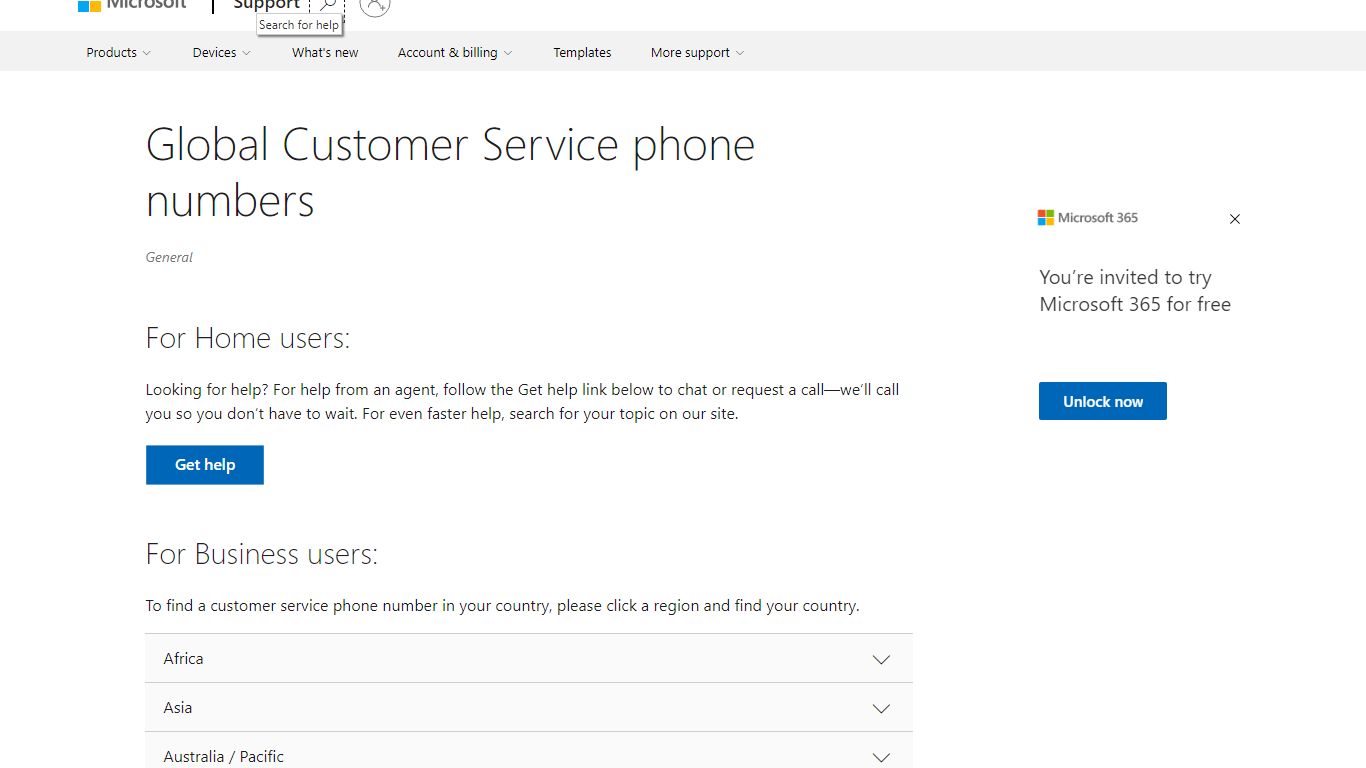1366x768 pixels.
Task: Click the search magnifier icon
Action: click(x=327, y=4)
